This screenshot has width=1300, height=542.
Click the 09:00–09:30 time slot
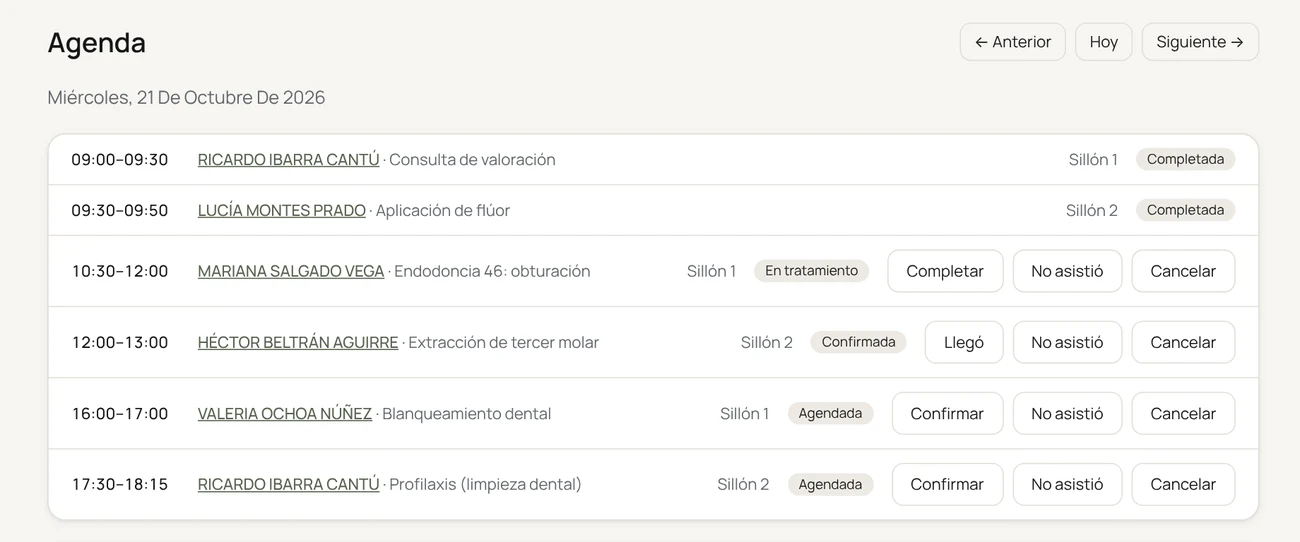click(120, 159)
